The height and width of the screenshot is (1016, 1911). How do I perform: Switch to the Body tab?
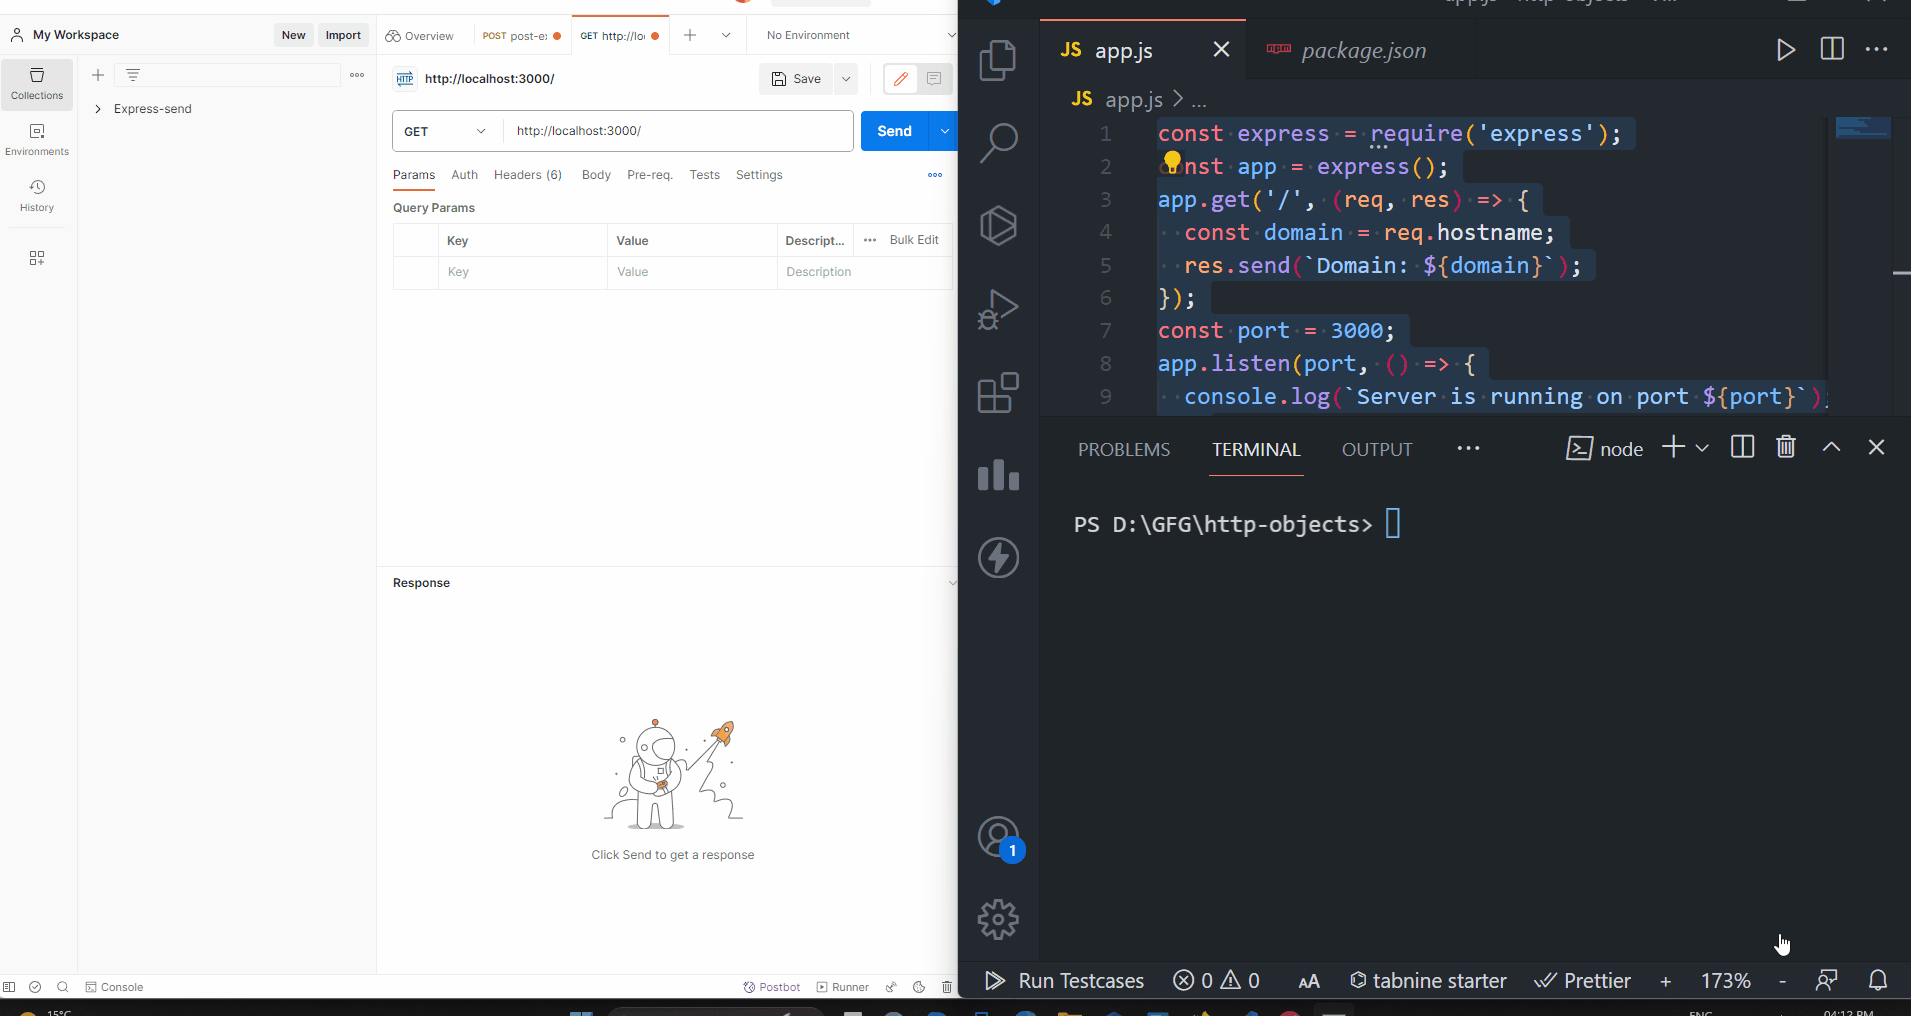[x=596, y=175]
